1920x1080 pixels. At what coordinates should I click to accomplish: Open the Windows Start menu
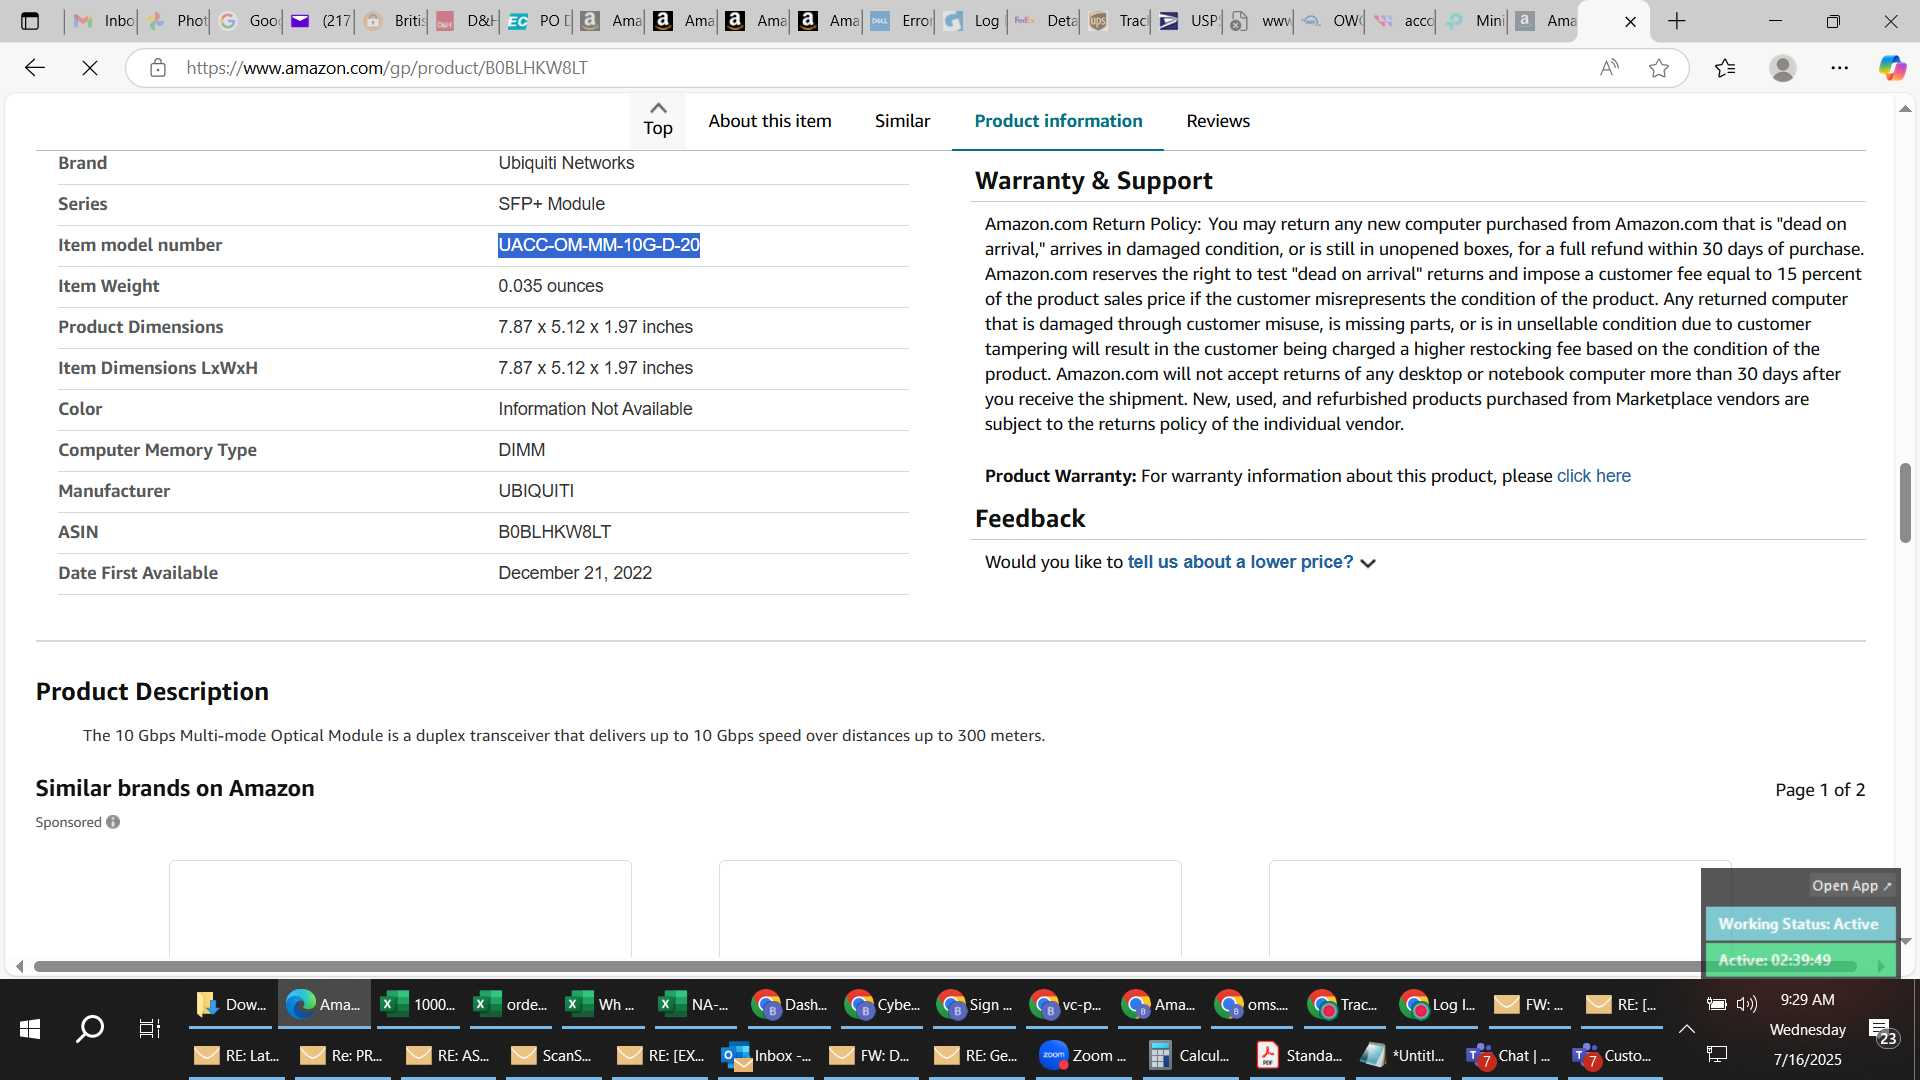point(30,1028)
